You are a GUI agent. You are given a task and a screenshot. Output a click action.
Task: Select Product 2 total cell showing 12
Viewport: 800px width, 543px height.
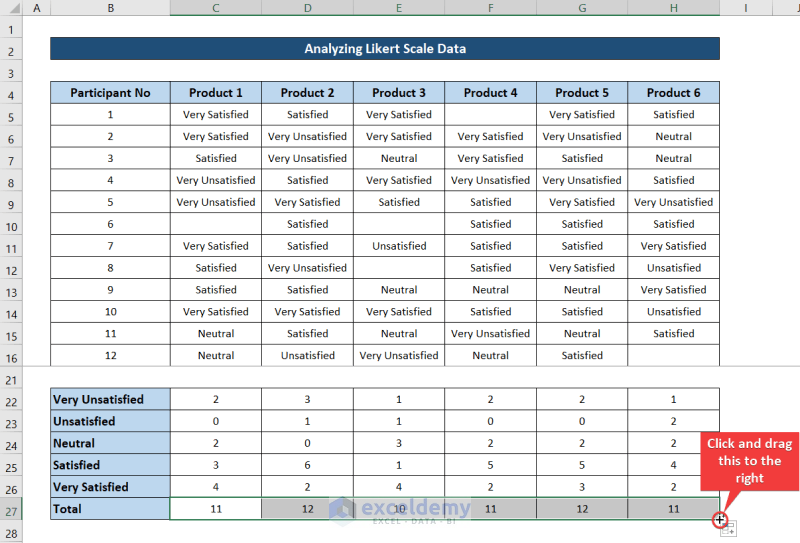point(307,509)
